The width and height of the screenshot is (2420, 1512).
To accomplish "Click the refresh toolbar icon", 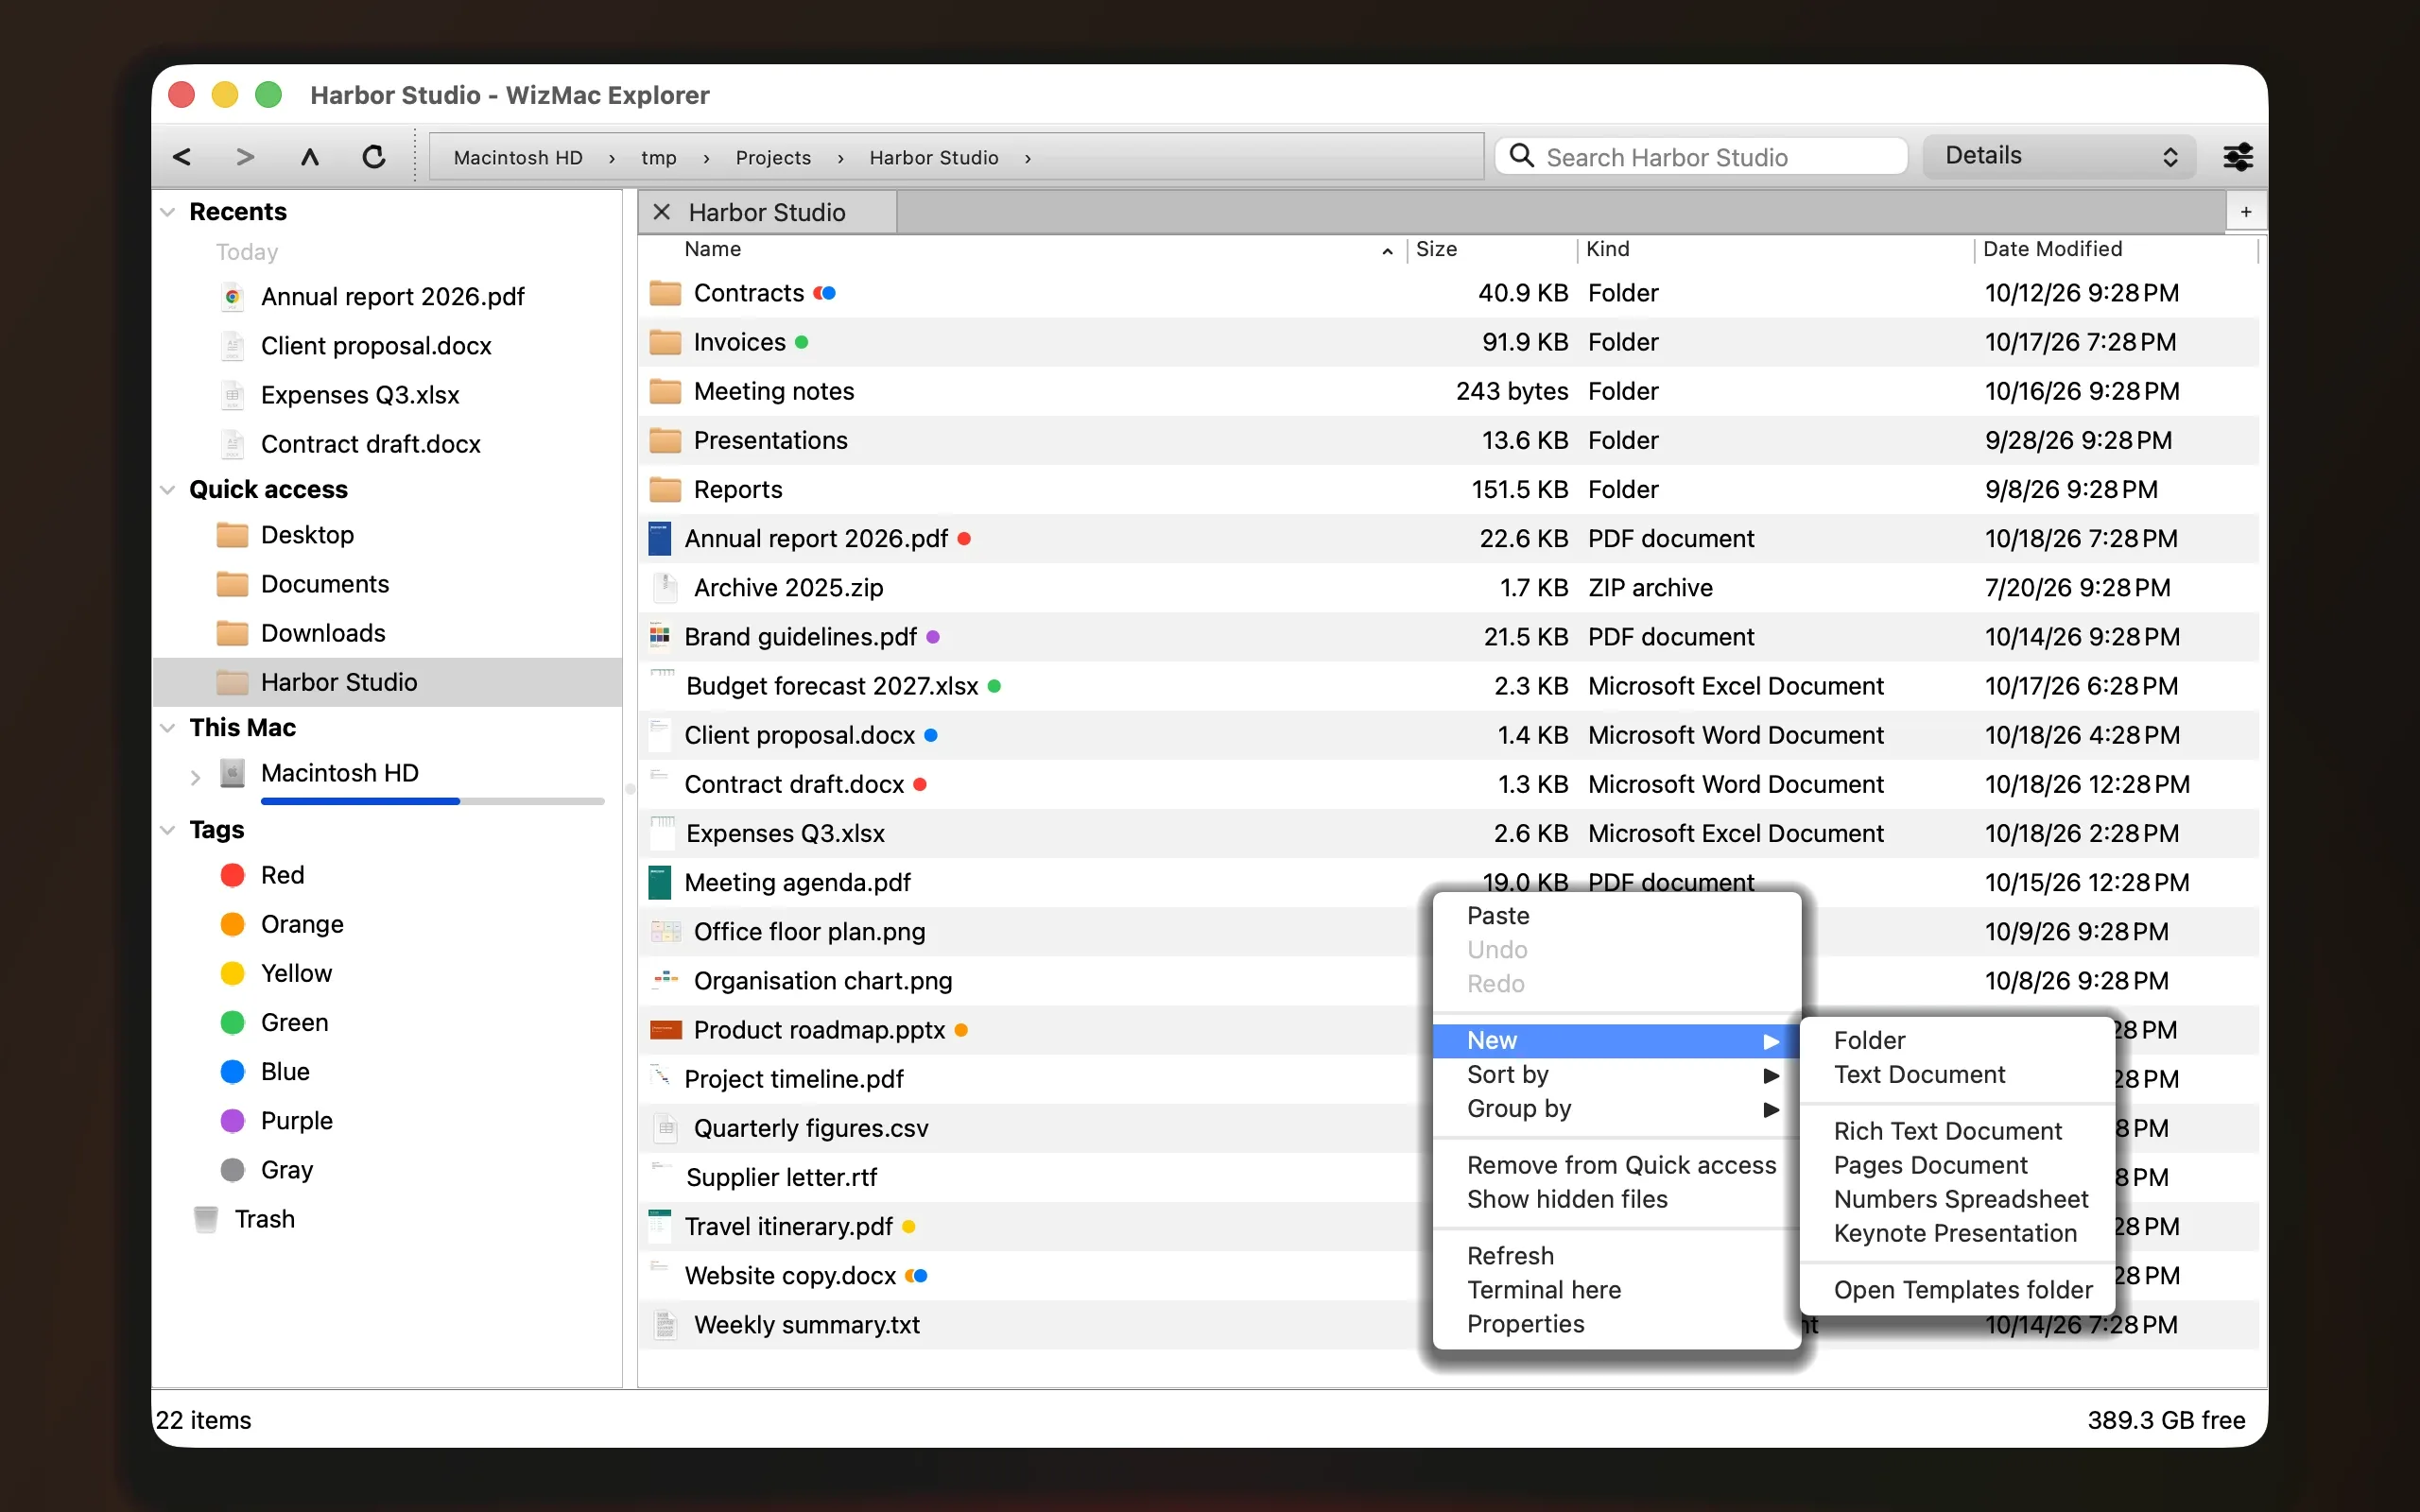I will coord(374,157).
